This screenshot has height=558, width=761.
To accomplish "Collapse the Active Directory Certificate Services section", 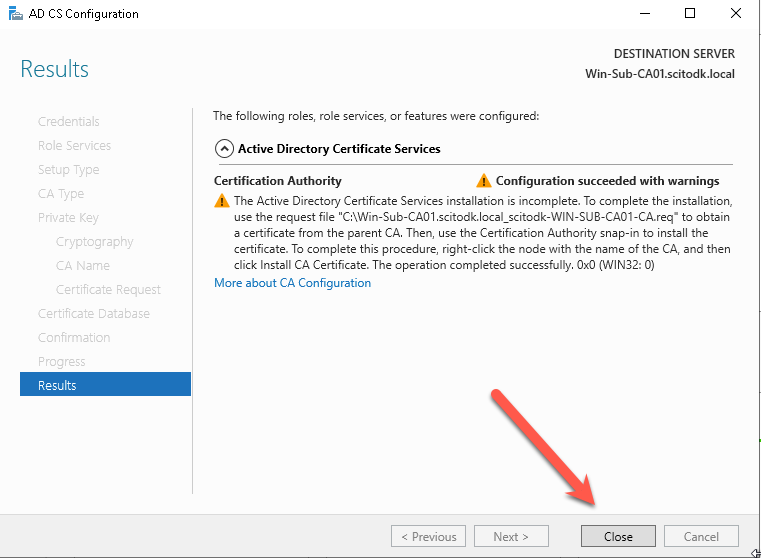I will click(x=224, y=148).
